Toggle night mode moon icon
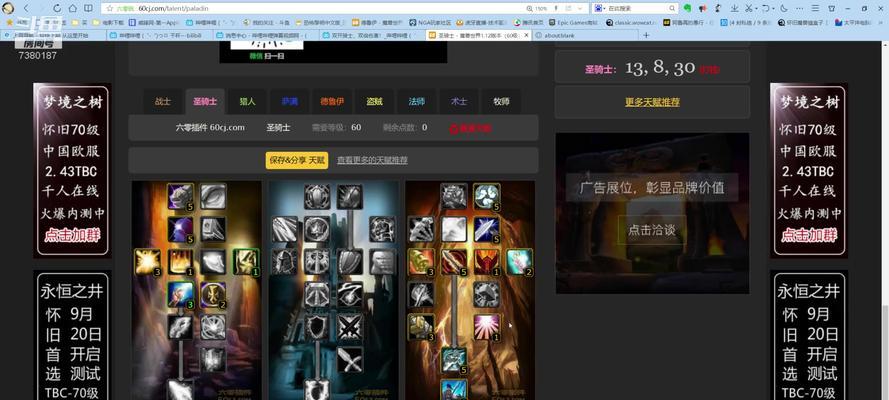889x400 pixels. point(783,8)
